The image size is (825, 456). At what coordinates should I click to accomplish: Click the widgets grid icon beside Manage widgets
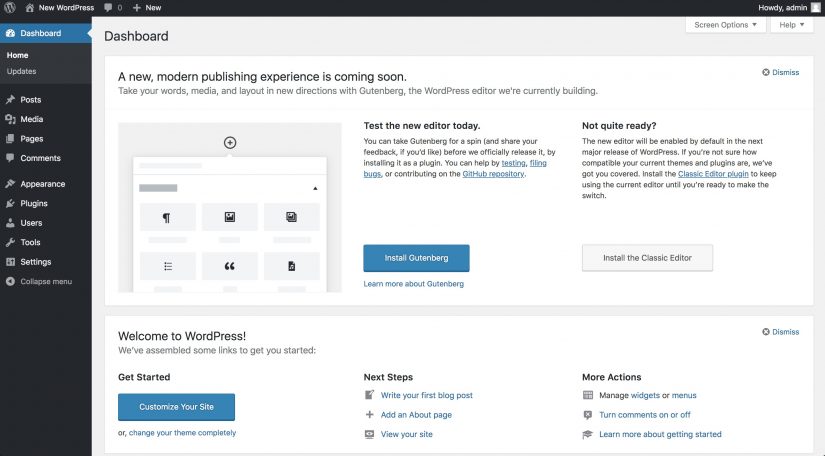pos(588,395)
